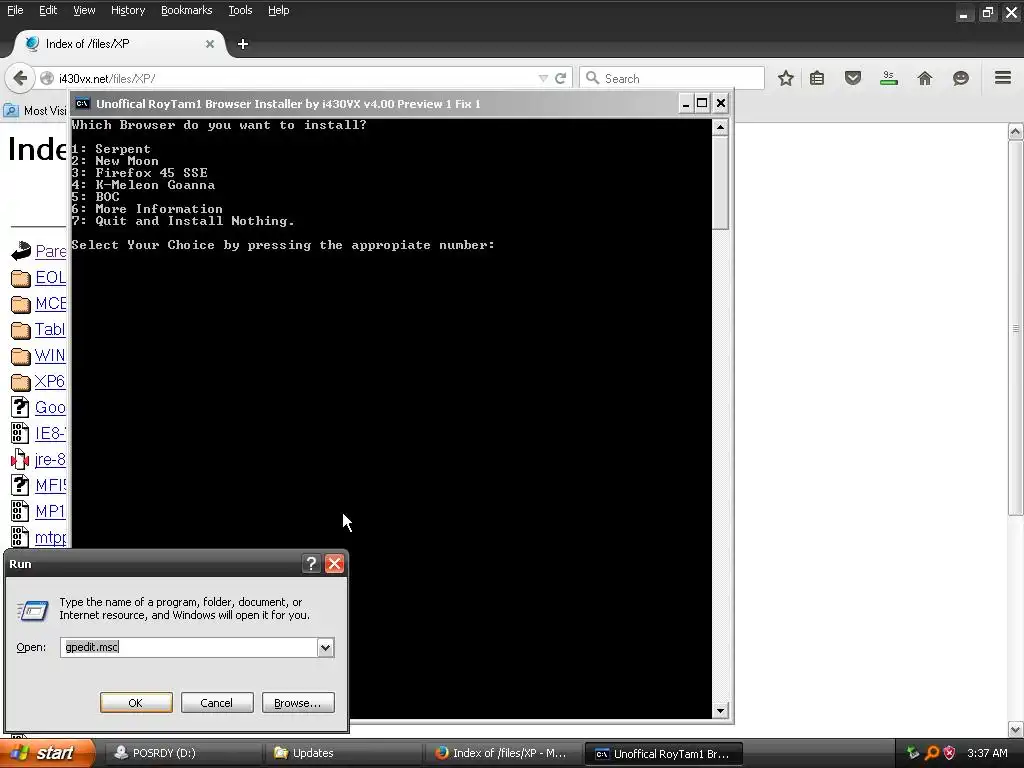Open the Pocket icon in Firefox toolbar
Viewport: 1024px width, 768px height.
(852, 78)
